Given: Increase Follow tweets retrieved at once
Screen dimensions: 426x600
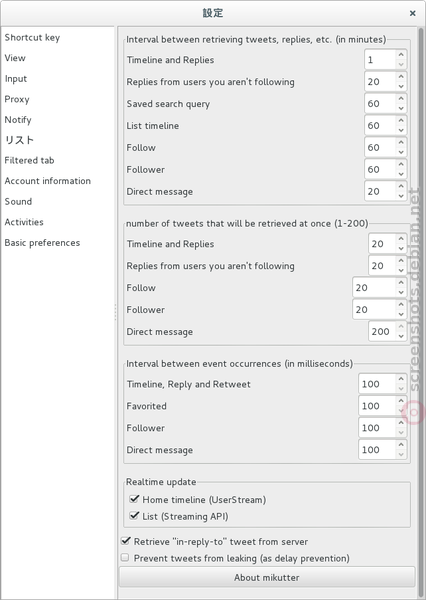Looking at the screenshot, I should coord(401,283).
